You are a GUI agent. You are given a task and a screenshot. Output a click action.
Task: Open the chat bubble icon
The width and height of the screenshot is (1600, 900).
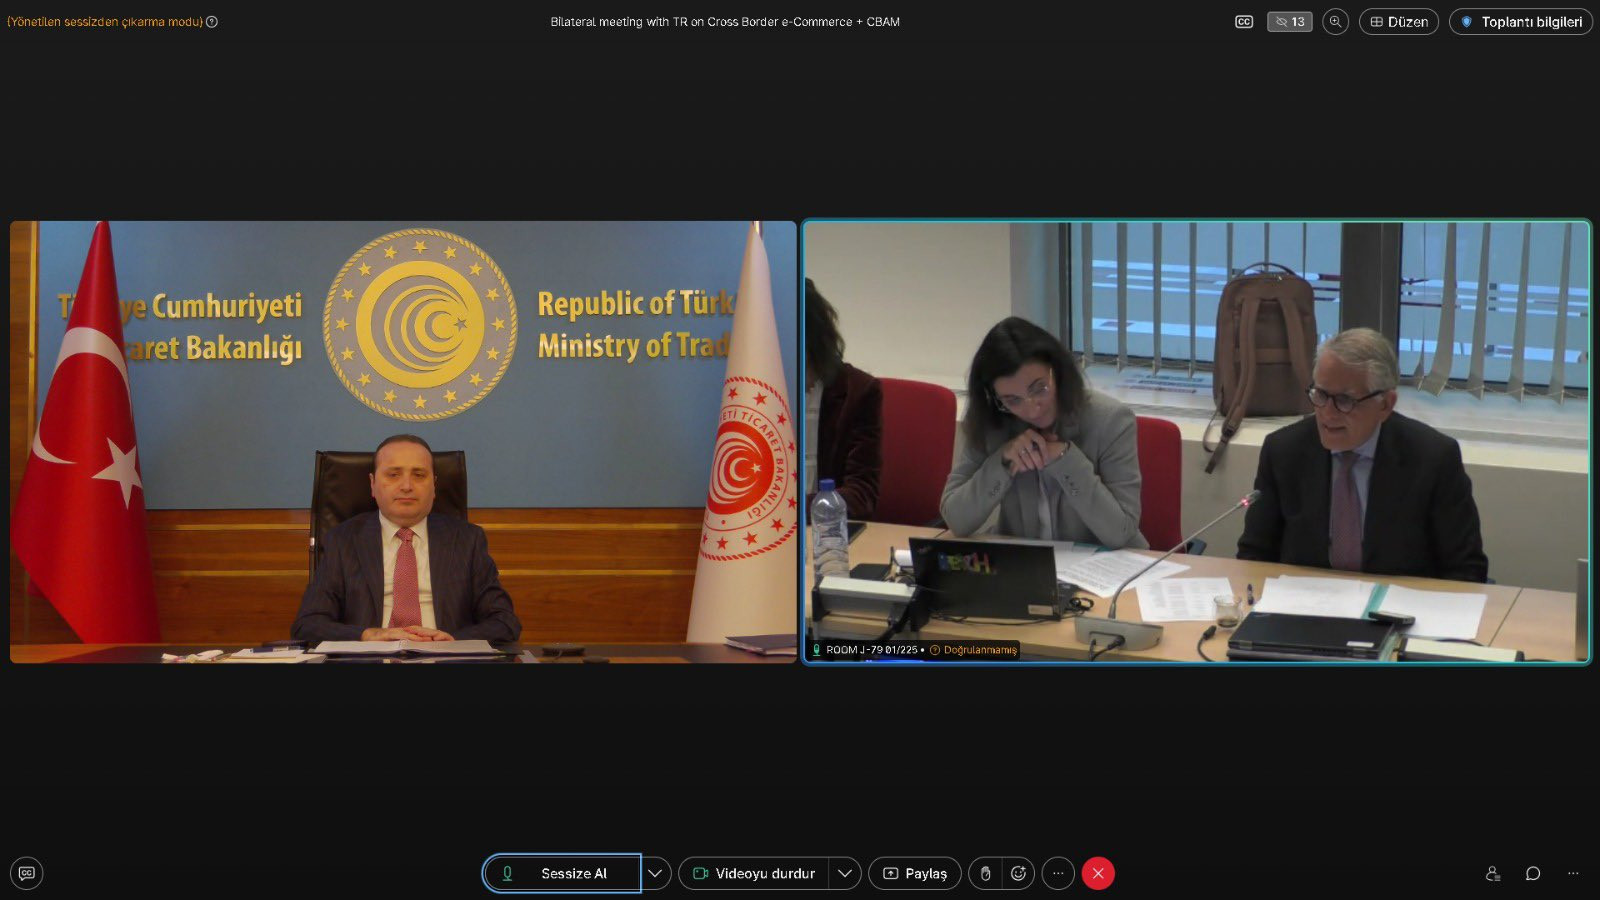tap(1532, 873)
